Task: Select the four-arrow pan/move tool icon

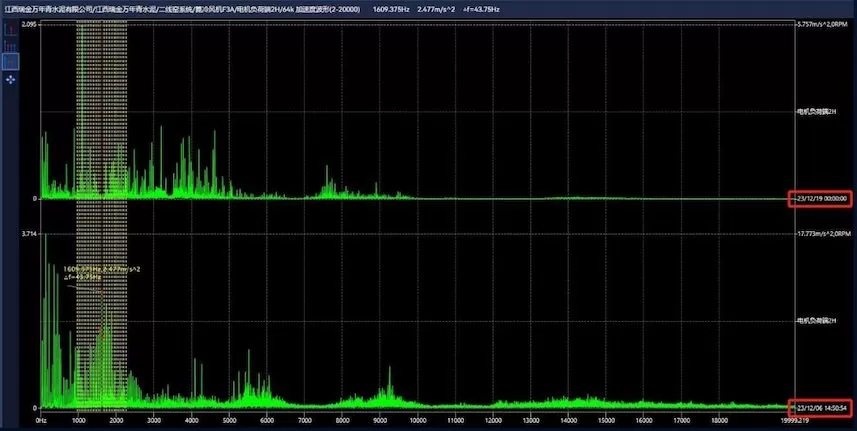Action: tap(11, 77)
